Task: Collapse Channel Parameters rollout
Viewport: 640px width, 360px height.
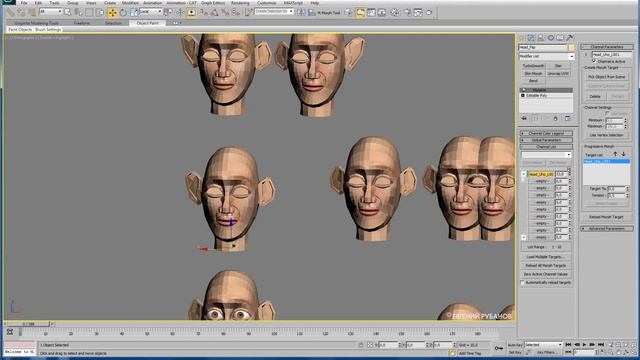Action: pos(607,47)
